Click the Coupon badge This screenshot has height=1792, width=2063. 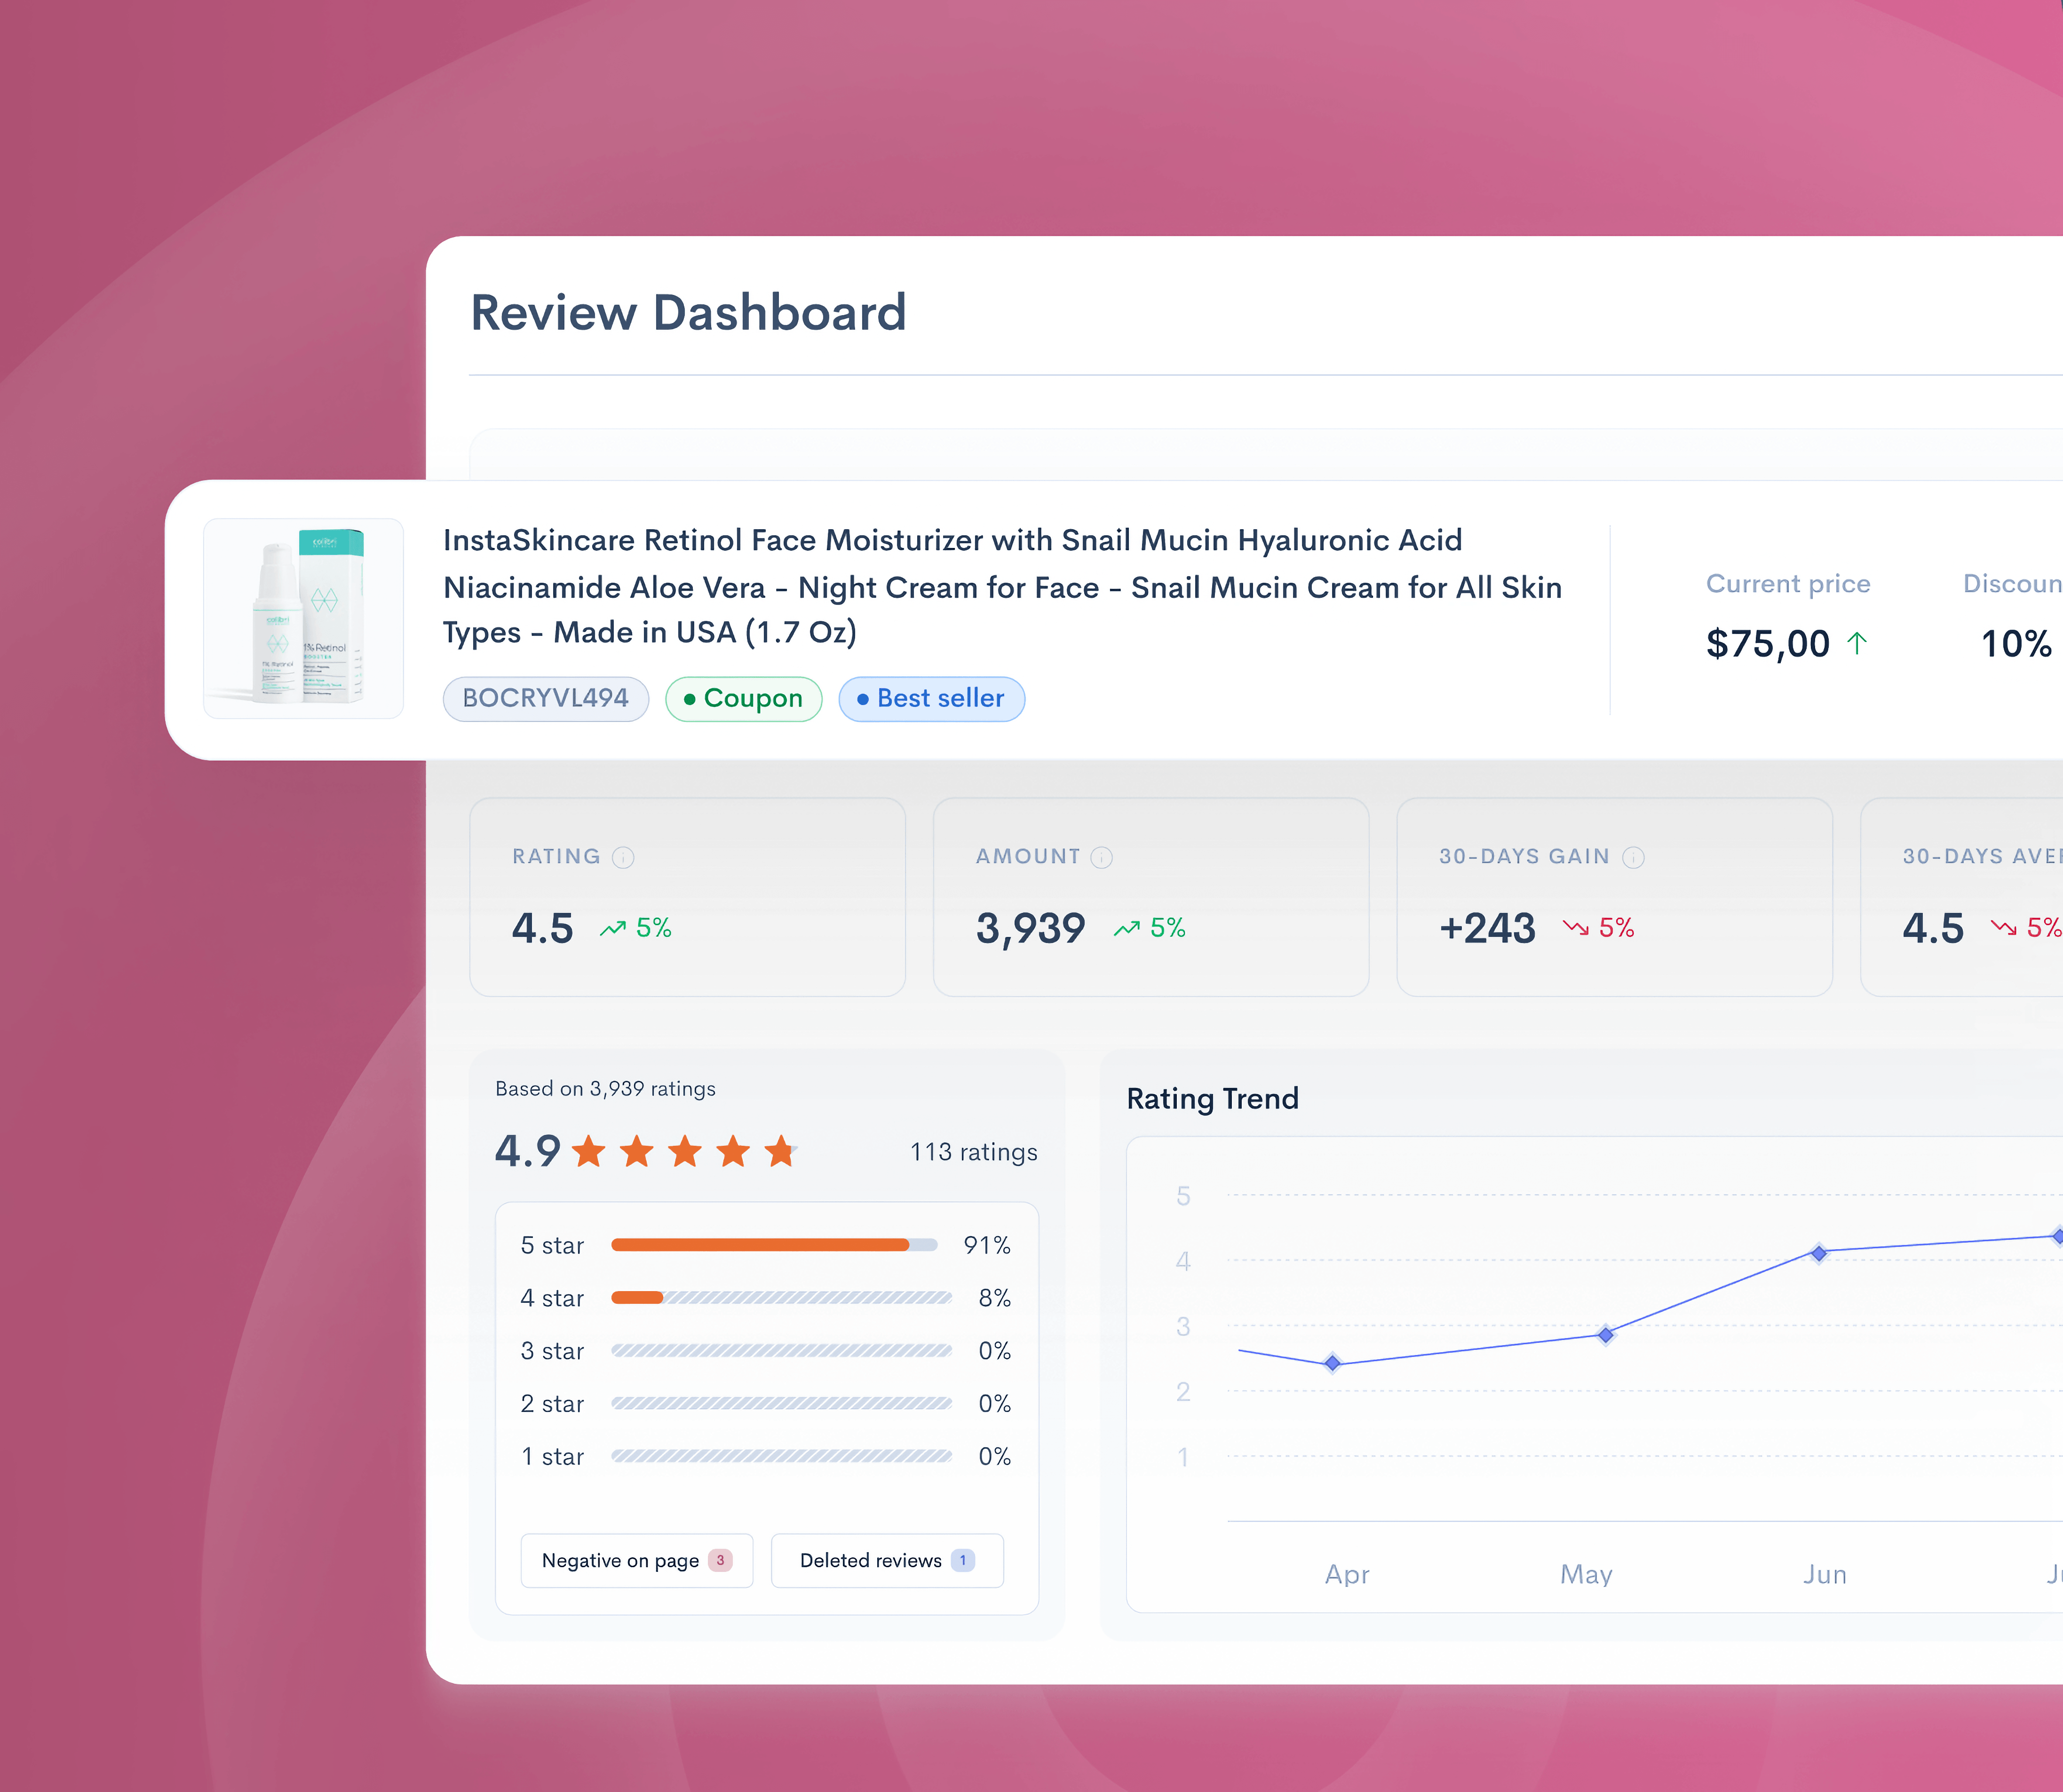[x=744, y=698]
